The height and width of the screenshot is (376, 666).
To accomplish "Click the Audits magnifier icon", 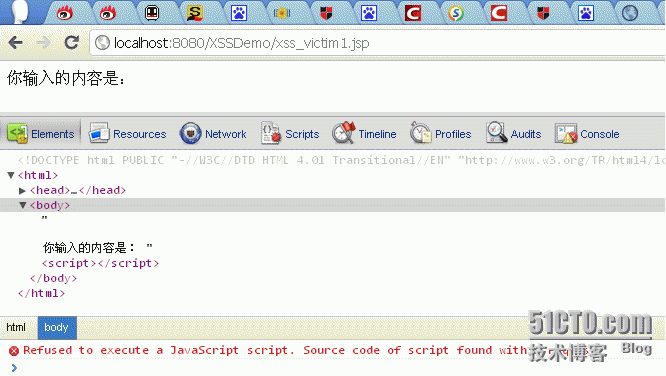I will 497,133.
